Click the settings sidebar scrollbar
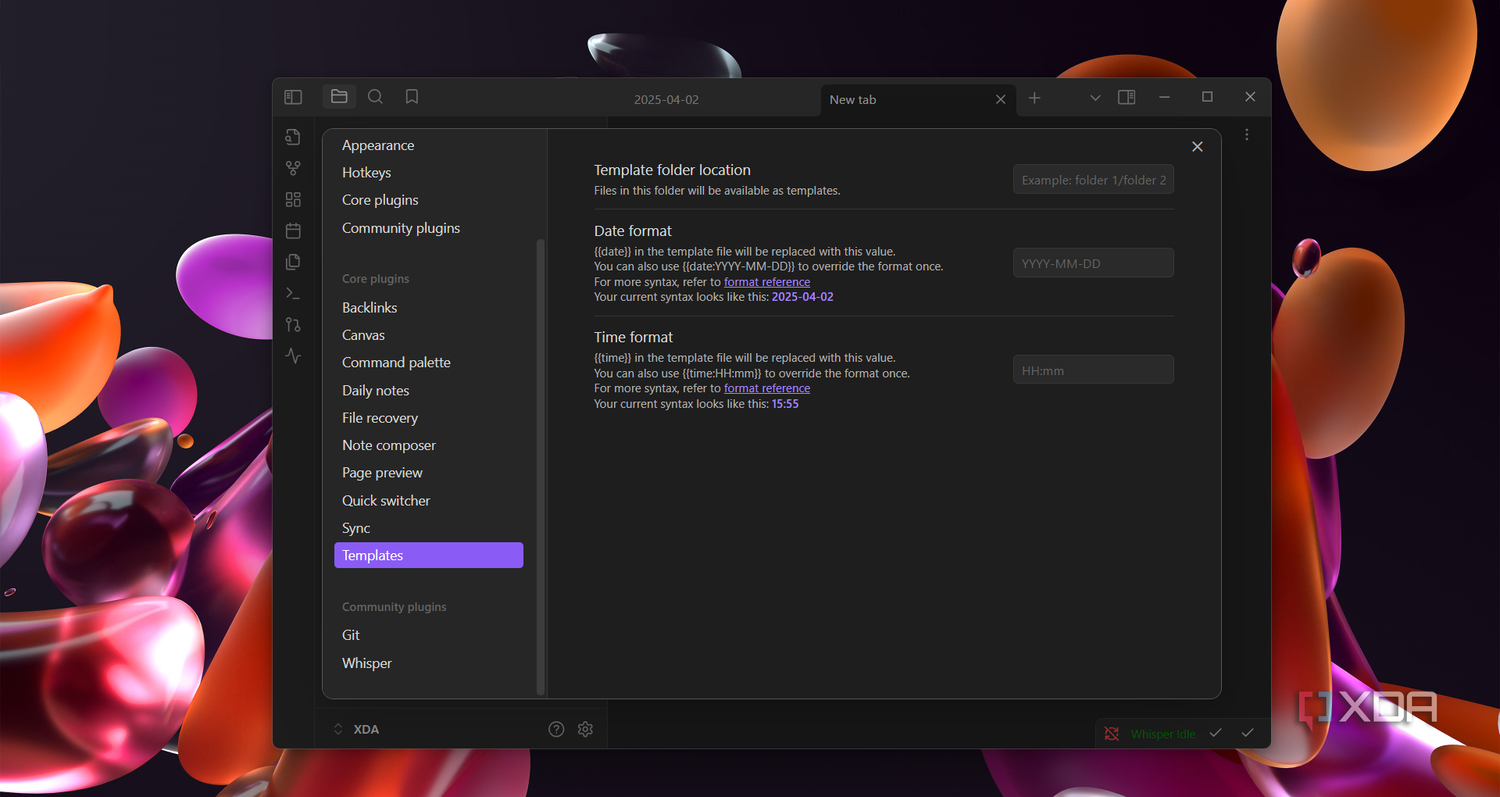The image size is (1500, 797). [541, 466]
